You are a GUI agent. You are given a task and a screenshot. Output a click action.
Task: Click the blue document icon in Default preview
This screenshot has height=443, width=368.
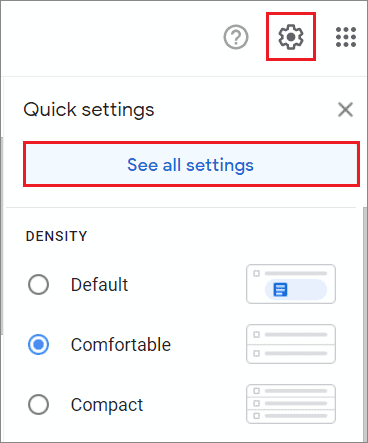[280, 290]
